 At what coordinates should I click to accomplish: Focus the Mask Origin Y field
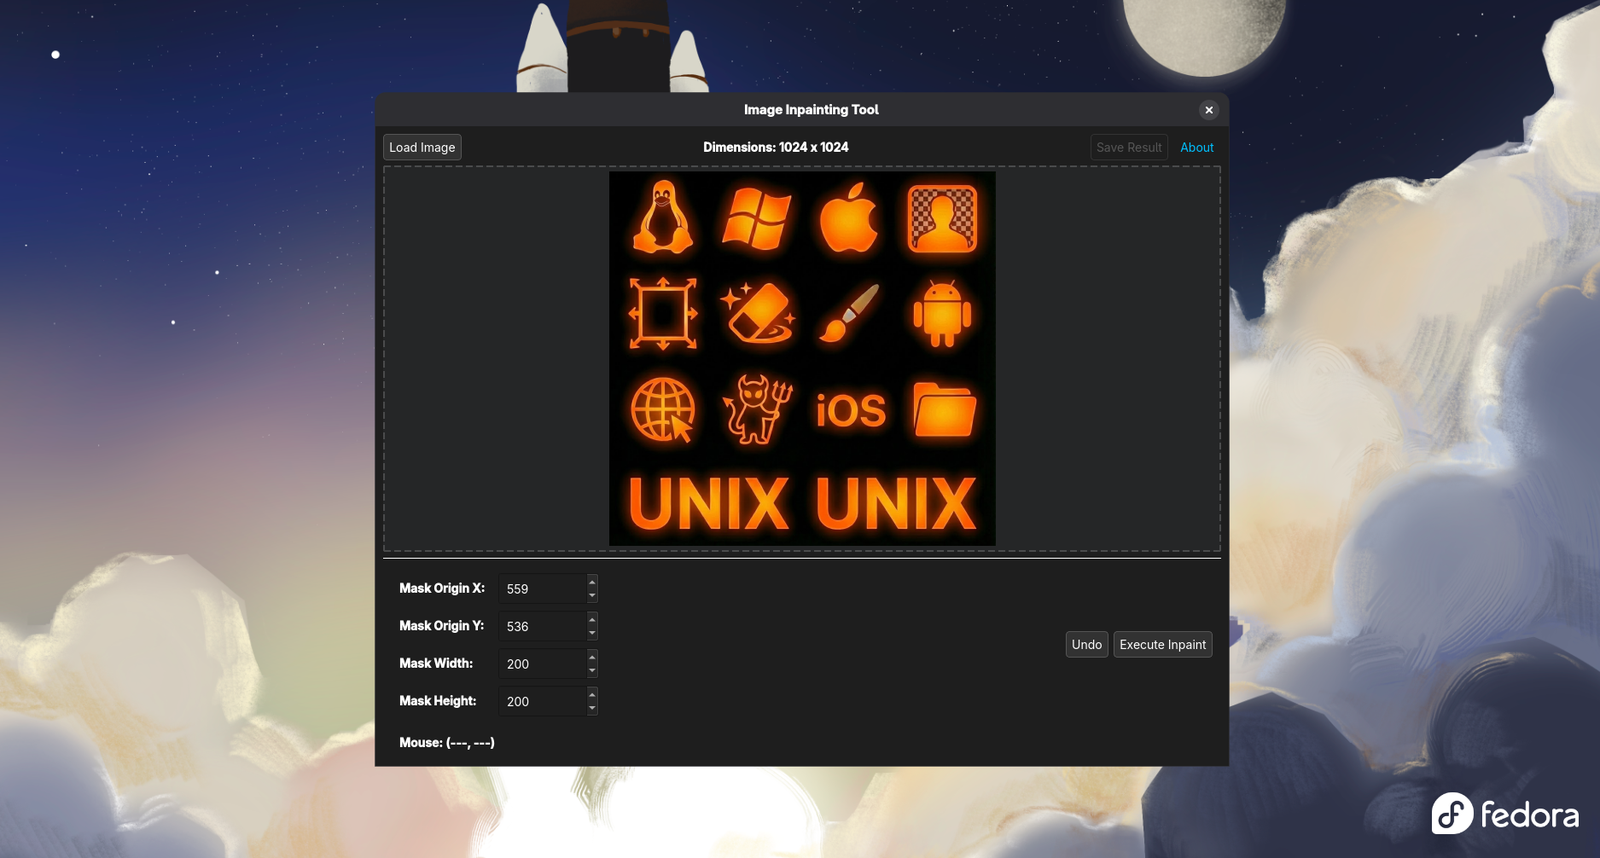tap(543, 626)
